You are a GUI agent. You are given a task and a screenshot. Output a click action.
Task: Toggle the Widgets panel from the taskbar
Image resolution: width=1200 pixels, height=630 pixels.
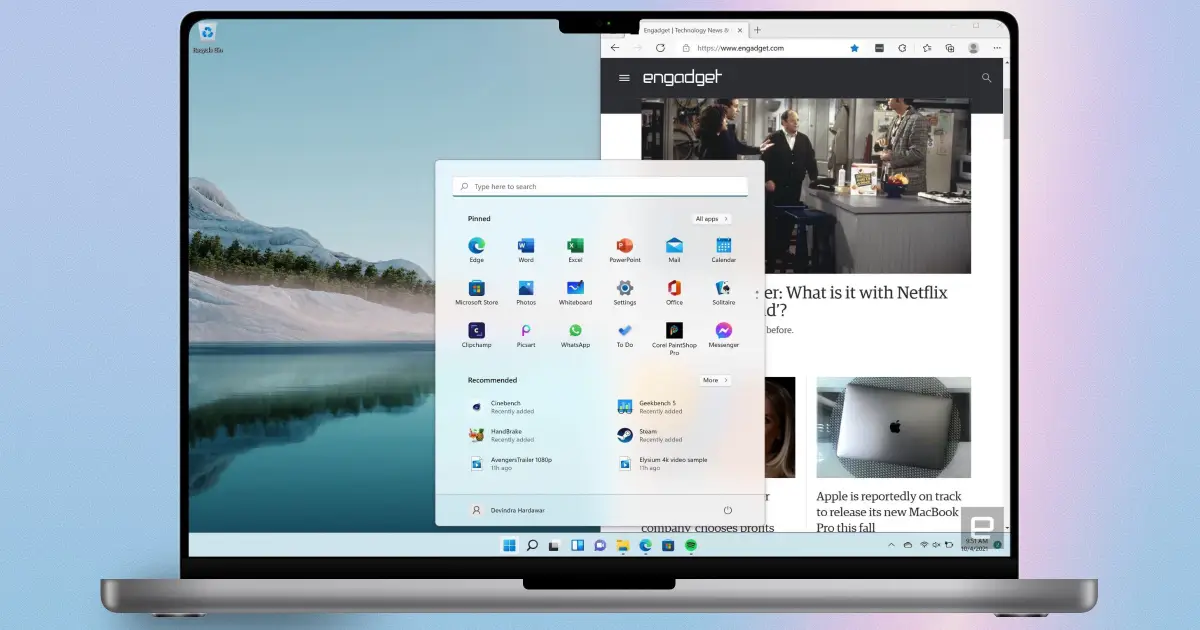(x=577, y=545)
